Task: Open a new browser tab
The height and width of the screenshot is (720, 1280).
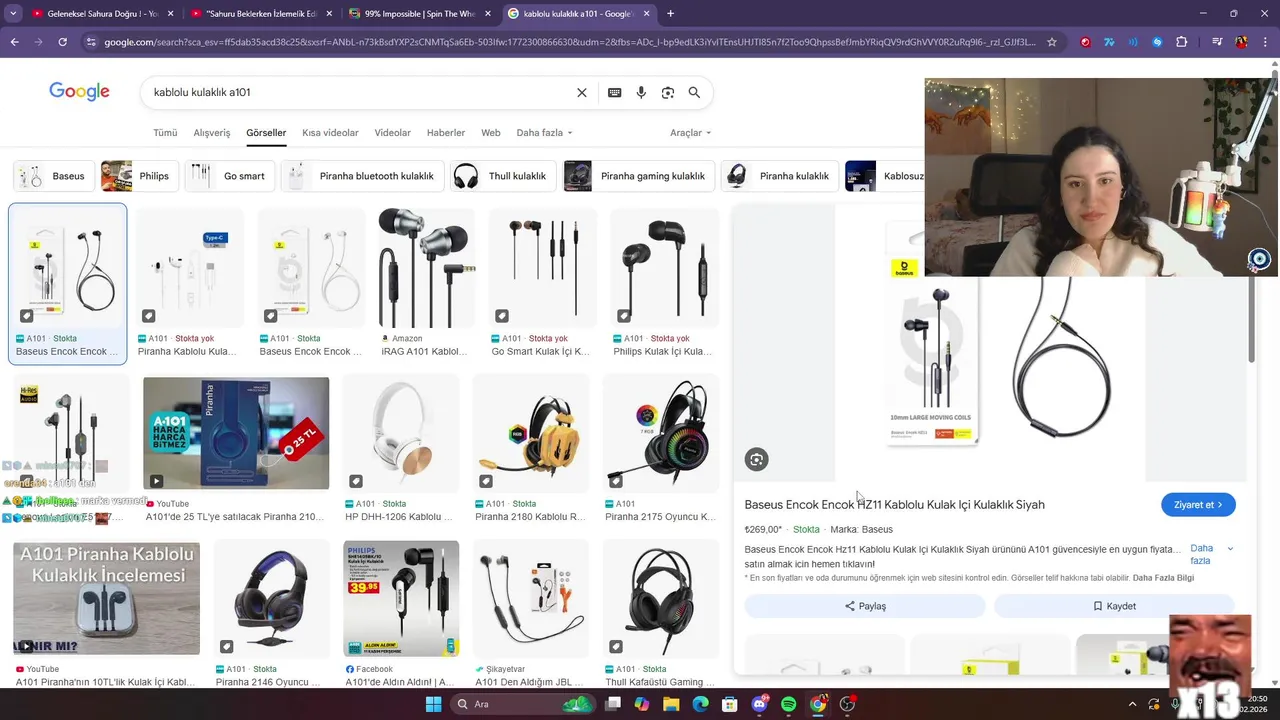Action: (x=670, y=14)
